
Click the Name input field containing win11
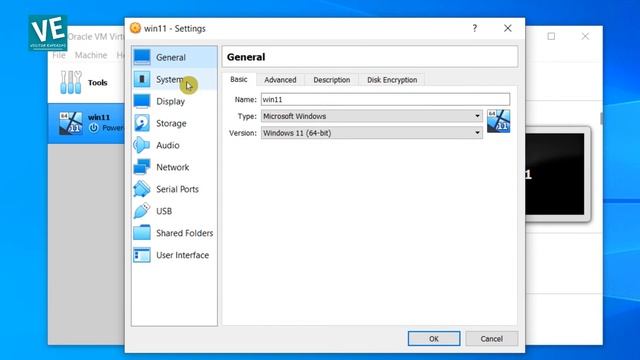[385, 100]
